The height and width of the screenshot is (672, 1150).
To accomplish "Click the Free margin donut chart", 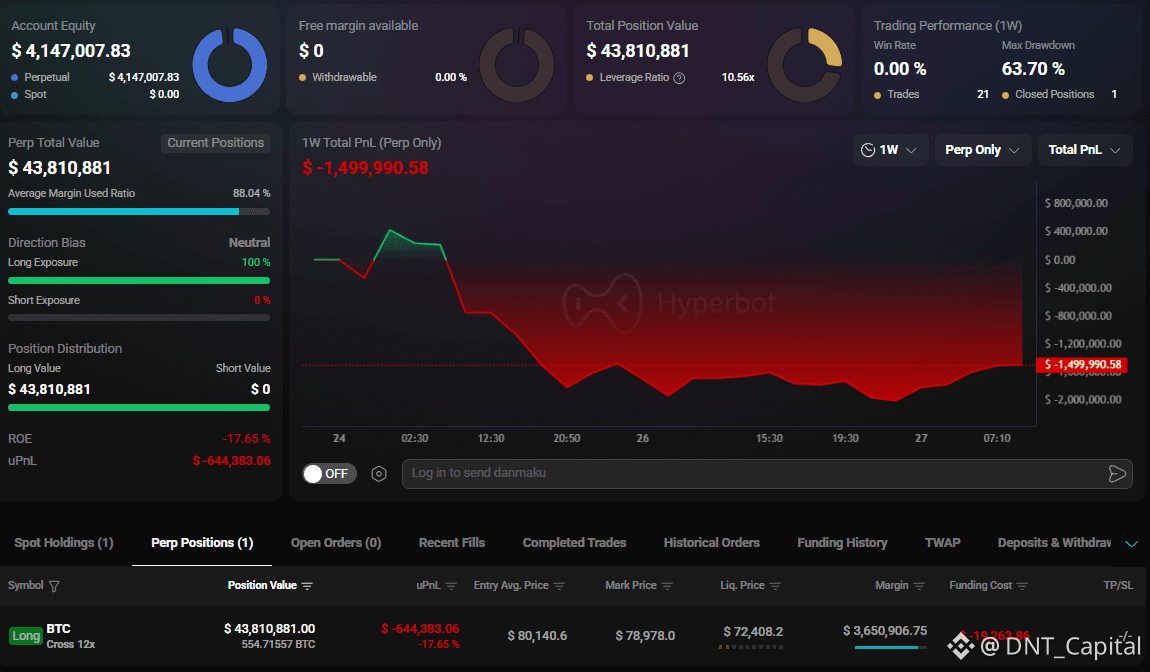I will 517,65.
